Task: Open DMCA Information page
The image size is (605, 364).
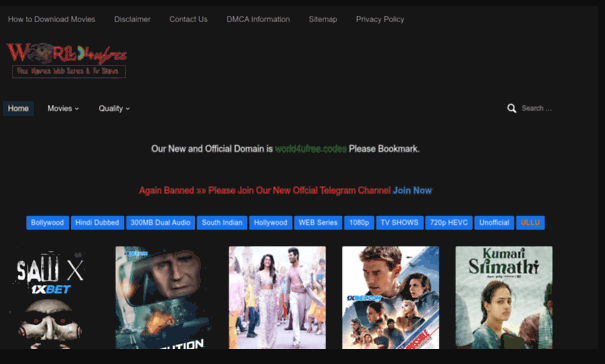Action: [x=258, y=19]
